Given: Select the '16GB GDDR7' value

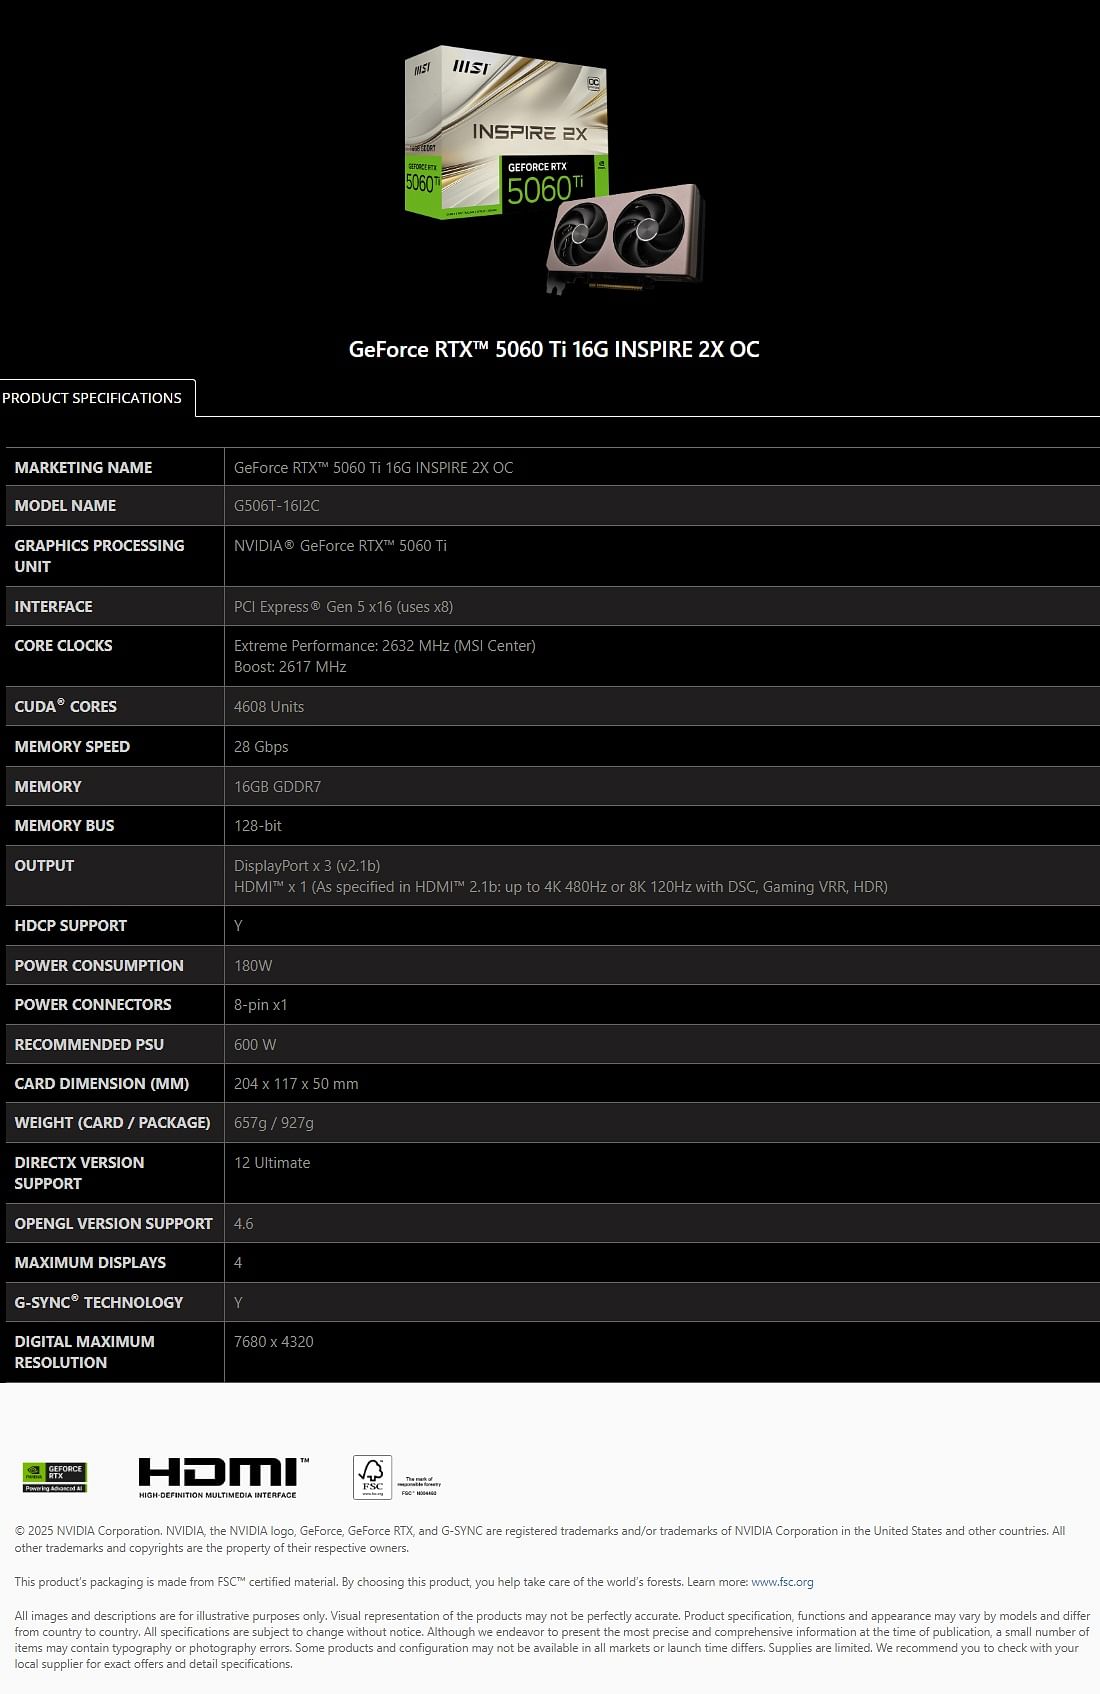Looking at the screenshot, I should [277, 787].
